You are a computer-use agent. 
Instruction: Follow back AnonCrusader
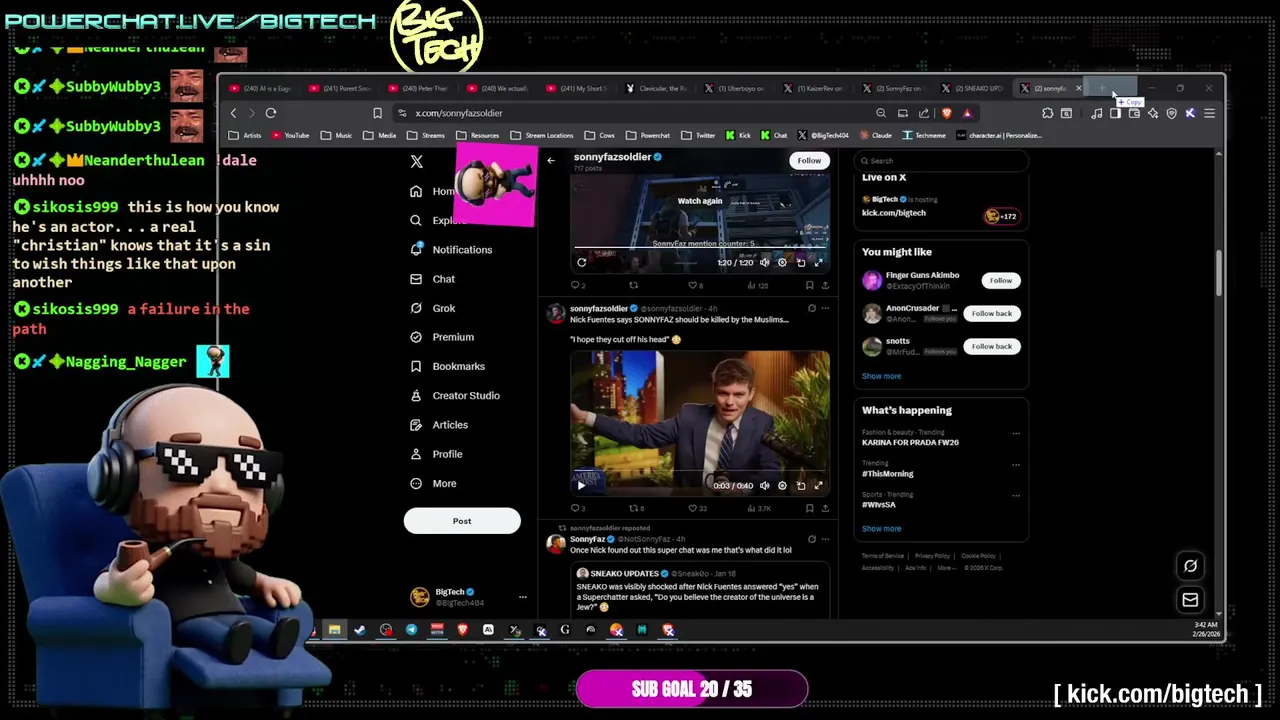992,314
